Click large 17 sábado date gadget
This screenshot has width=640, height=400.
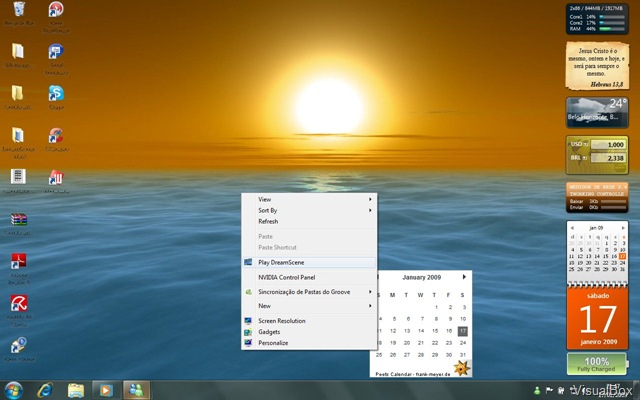(598, 318)
